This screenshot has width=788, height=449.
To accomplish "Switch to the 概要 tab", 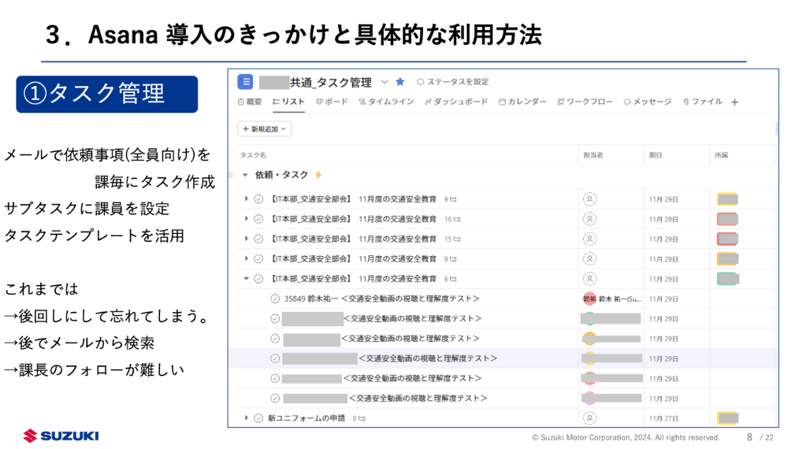I will 250,102.
